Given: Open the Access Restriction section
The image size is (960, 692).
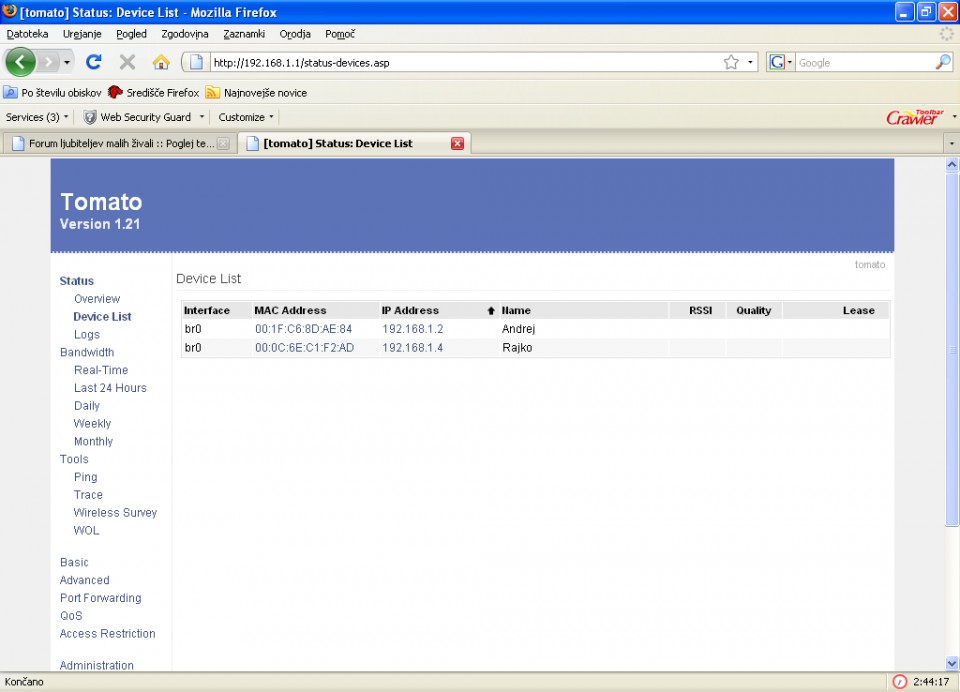Looking at the screenshot, I should click(107, 633).
